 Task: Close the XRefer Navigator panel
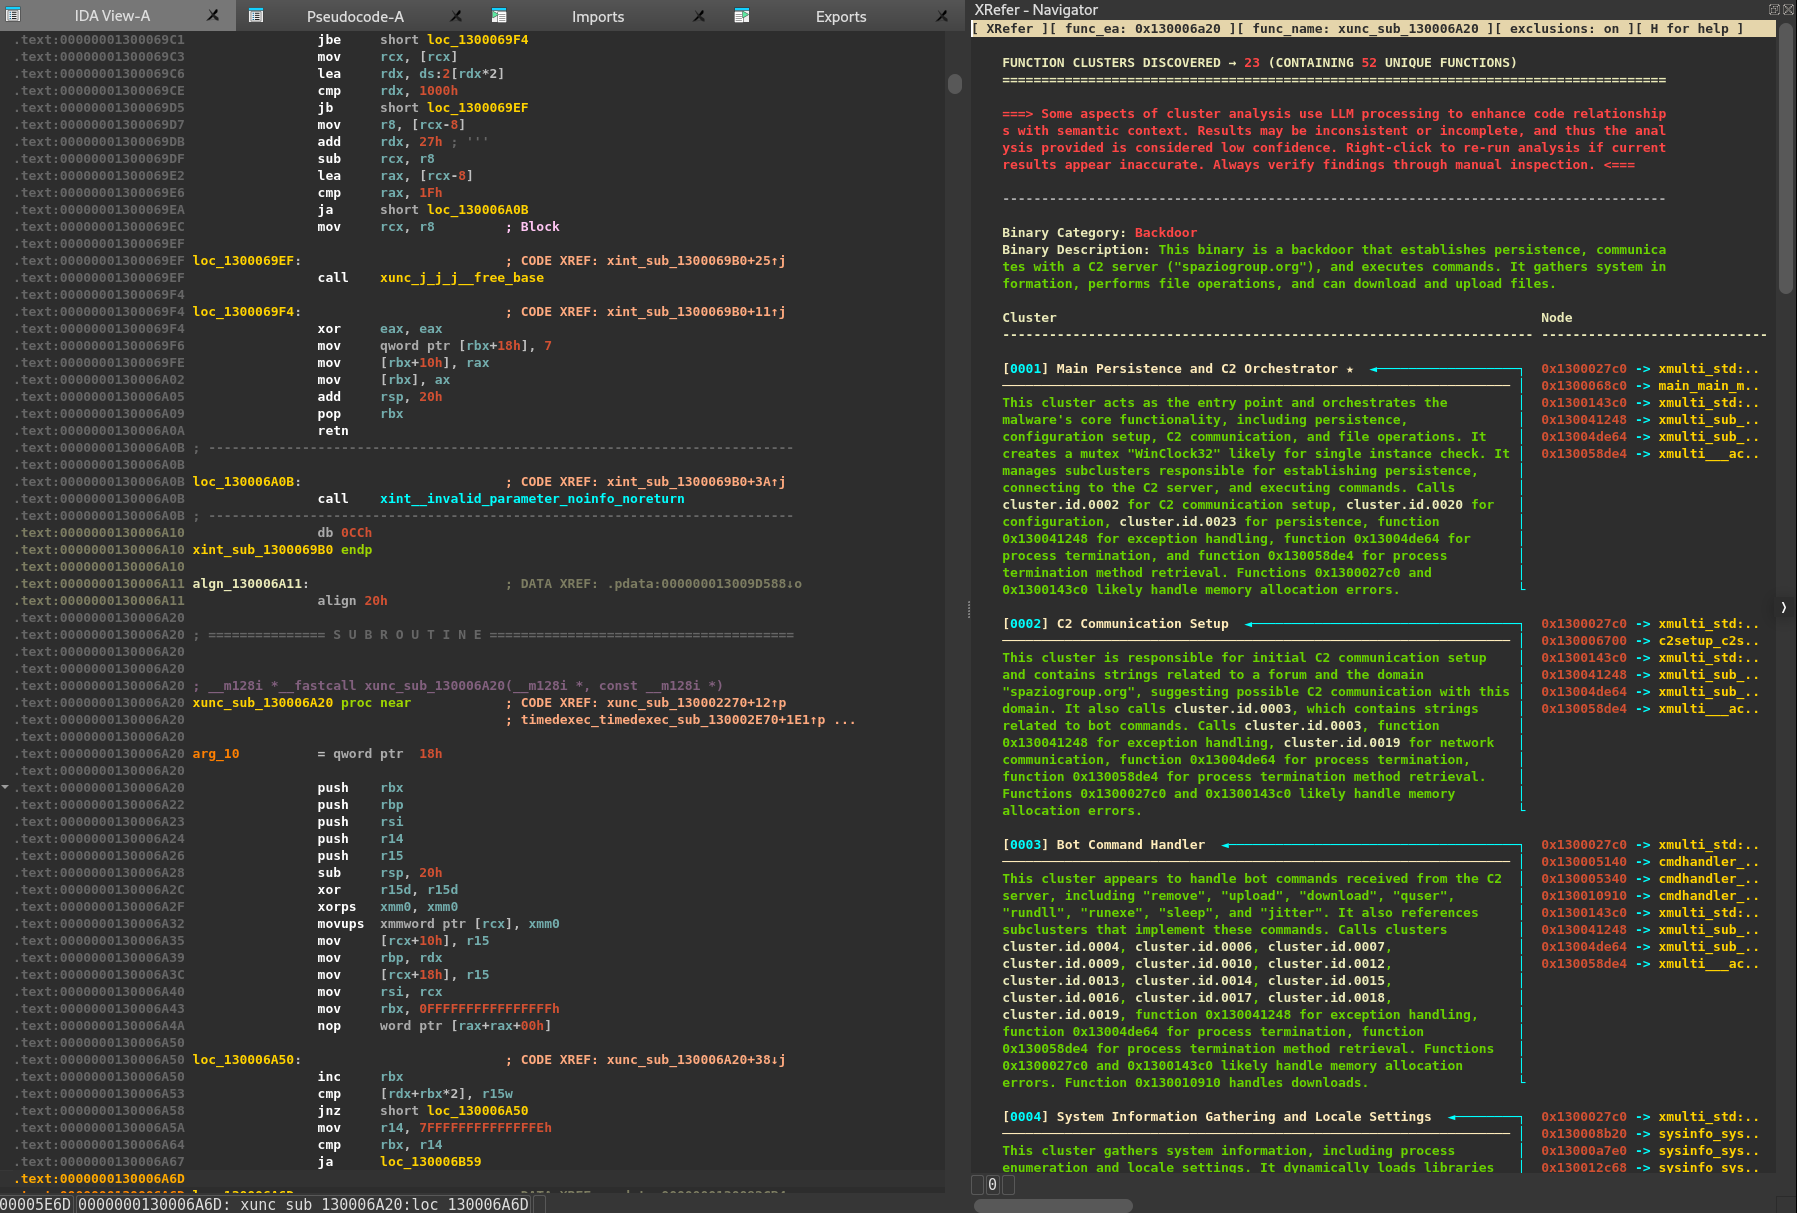[1787, 9]
